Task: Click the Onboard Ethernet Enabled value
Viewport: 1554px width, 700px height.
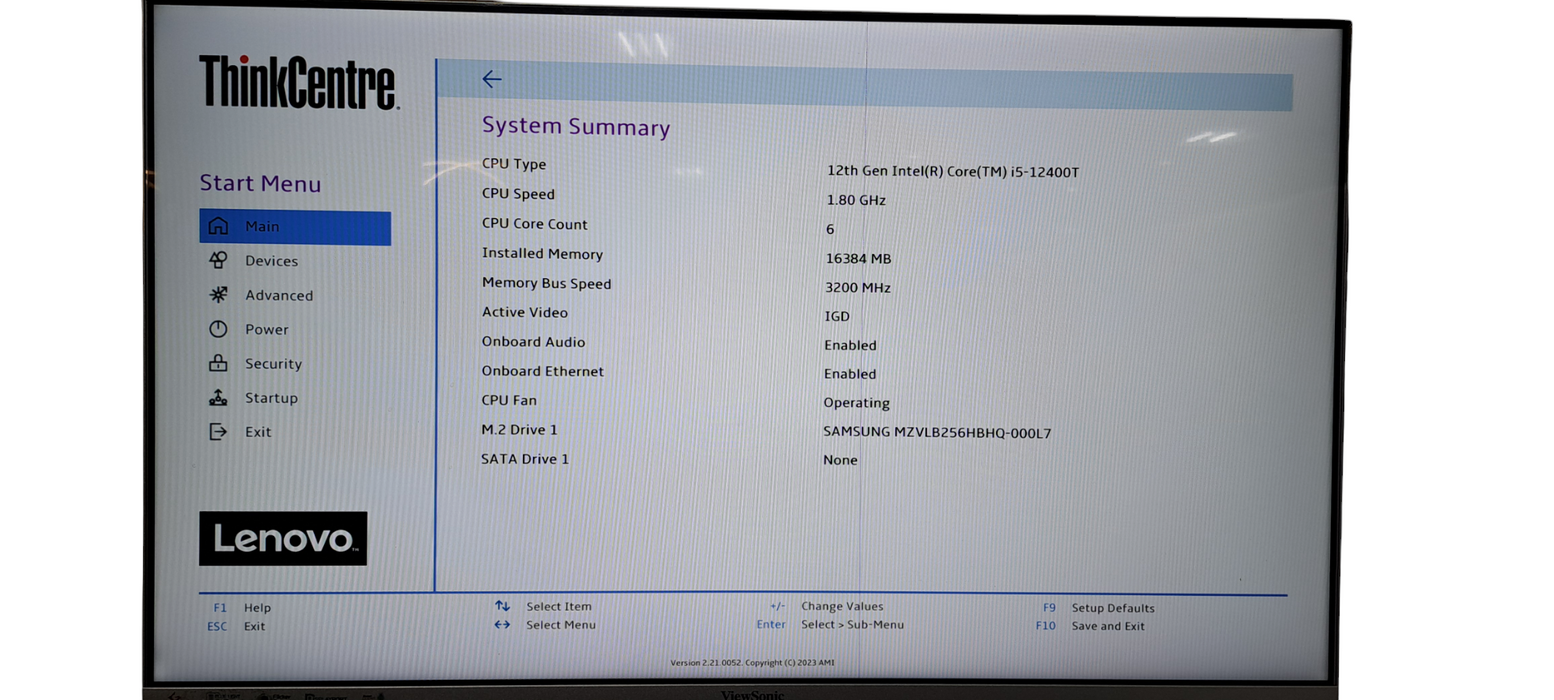Action: (x=850, y=374)
